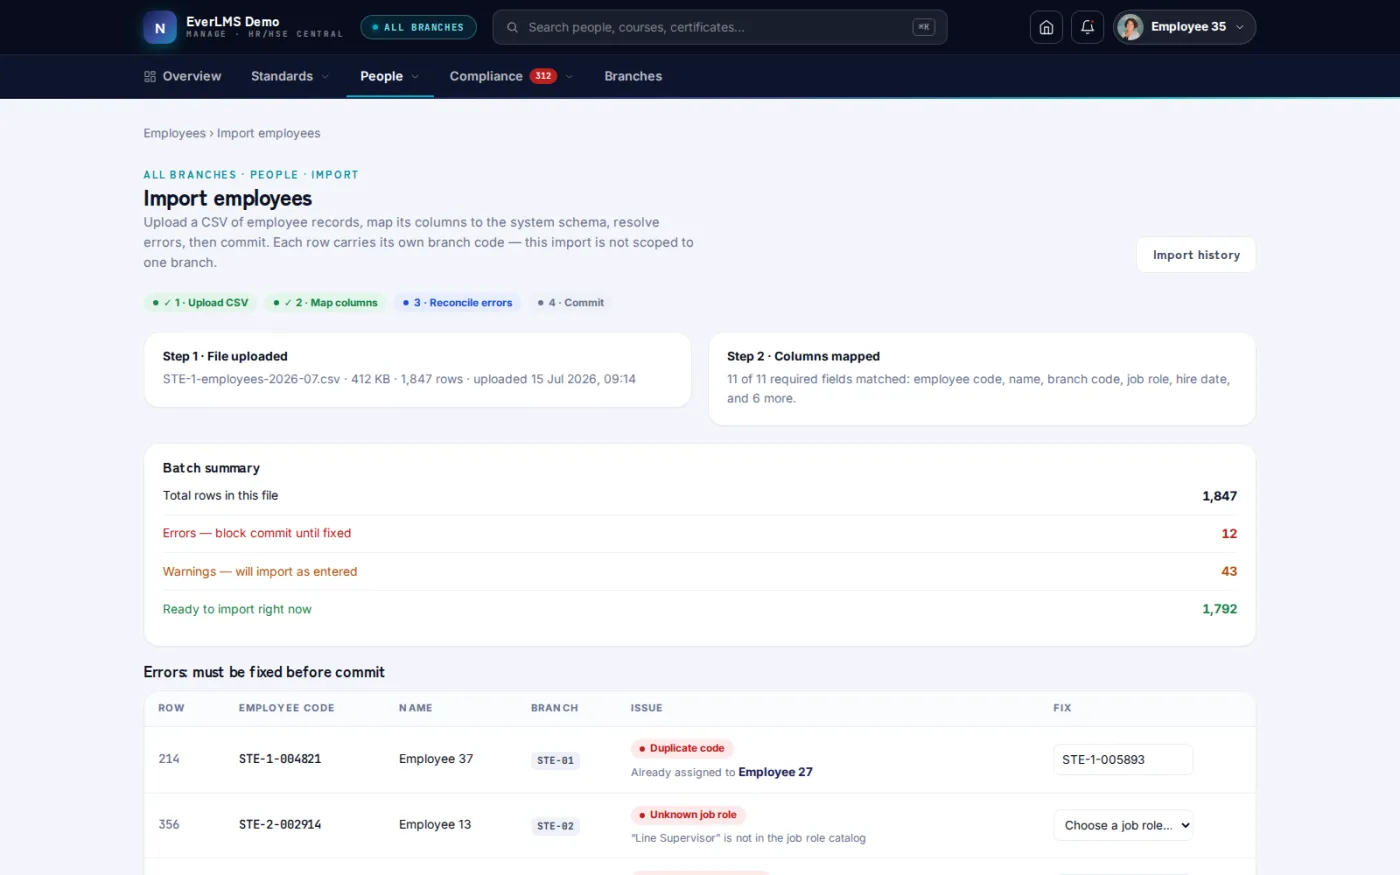Viewport: 1400px width, 875px height.
Task: Open the Standards nav item
Action: coord(290,76)
